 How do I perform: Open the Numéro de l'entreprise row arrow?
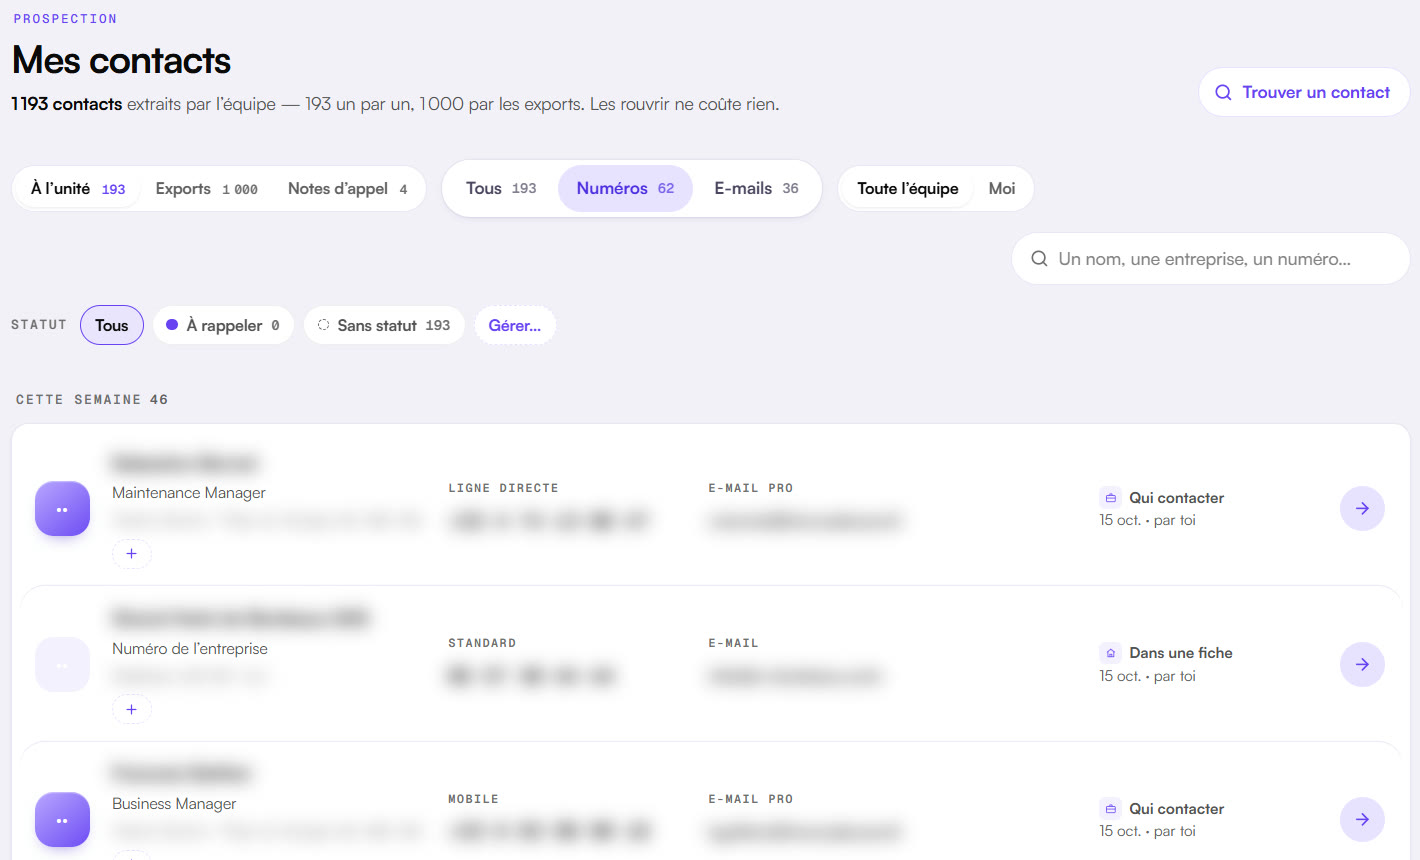pyautogui.click(x=1362, y=664)
